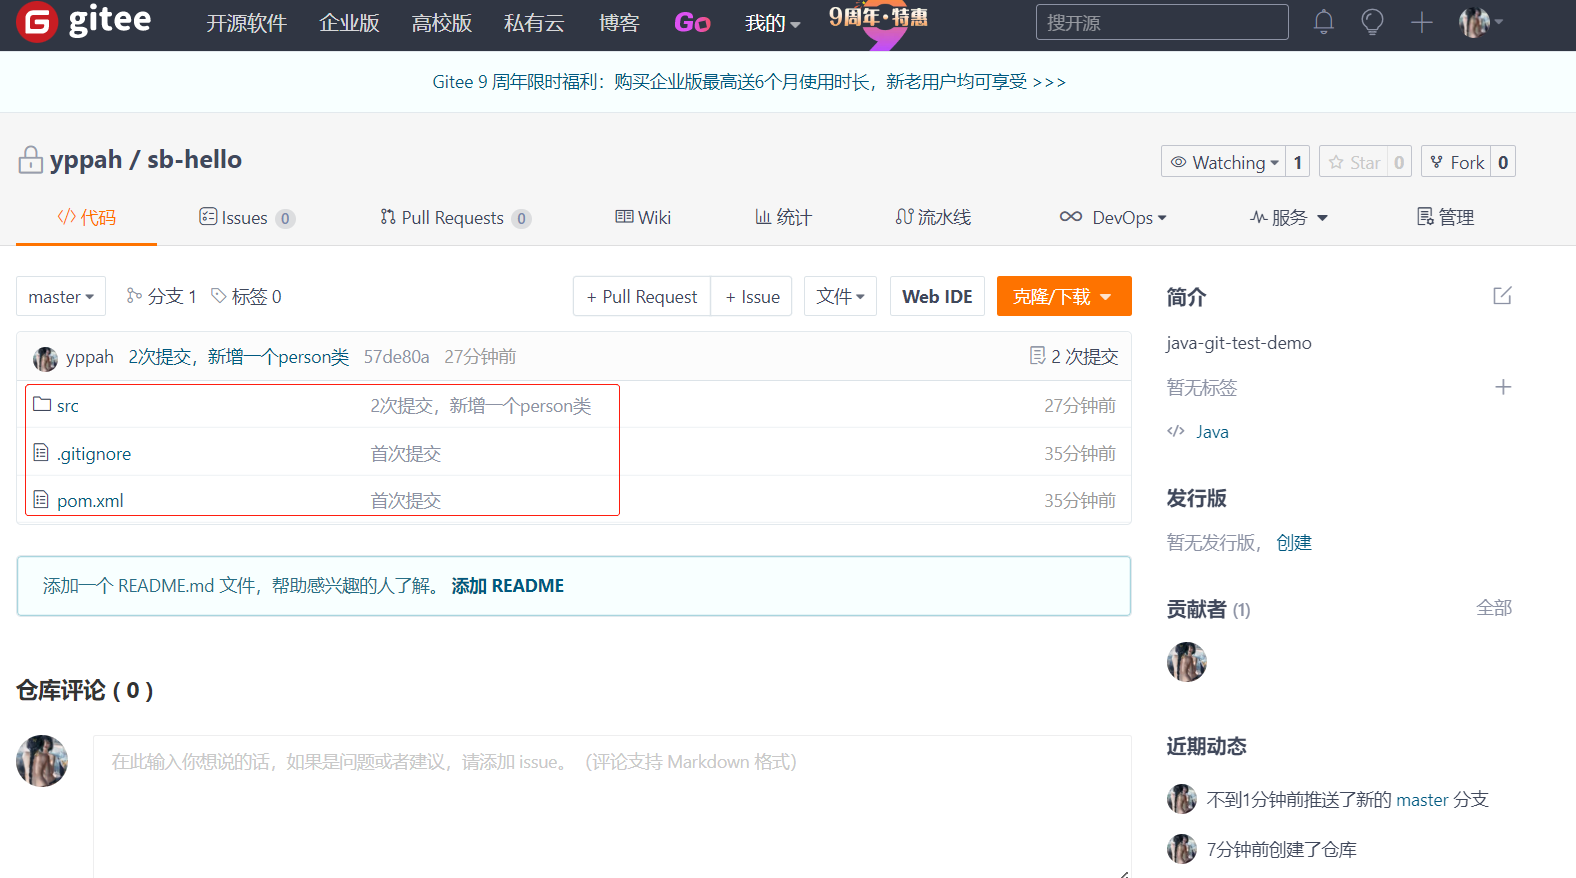Click the lightbulb icon in header
Viewport: 1576px width, 878px height.
1372,22
